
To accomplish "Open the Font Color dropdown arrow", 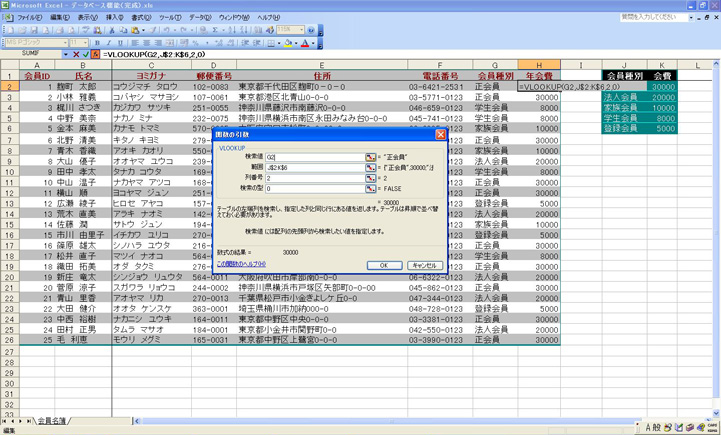I will 313,43.
